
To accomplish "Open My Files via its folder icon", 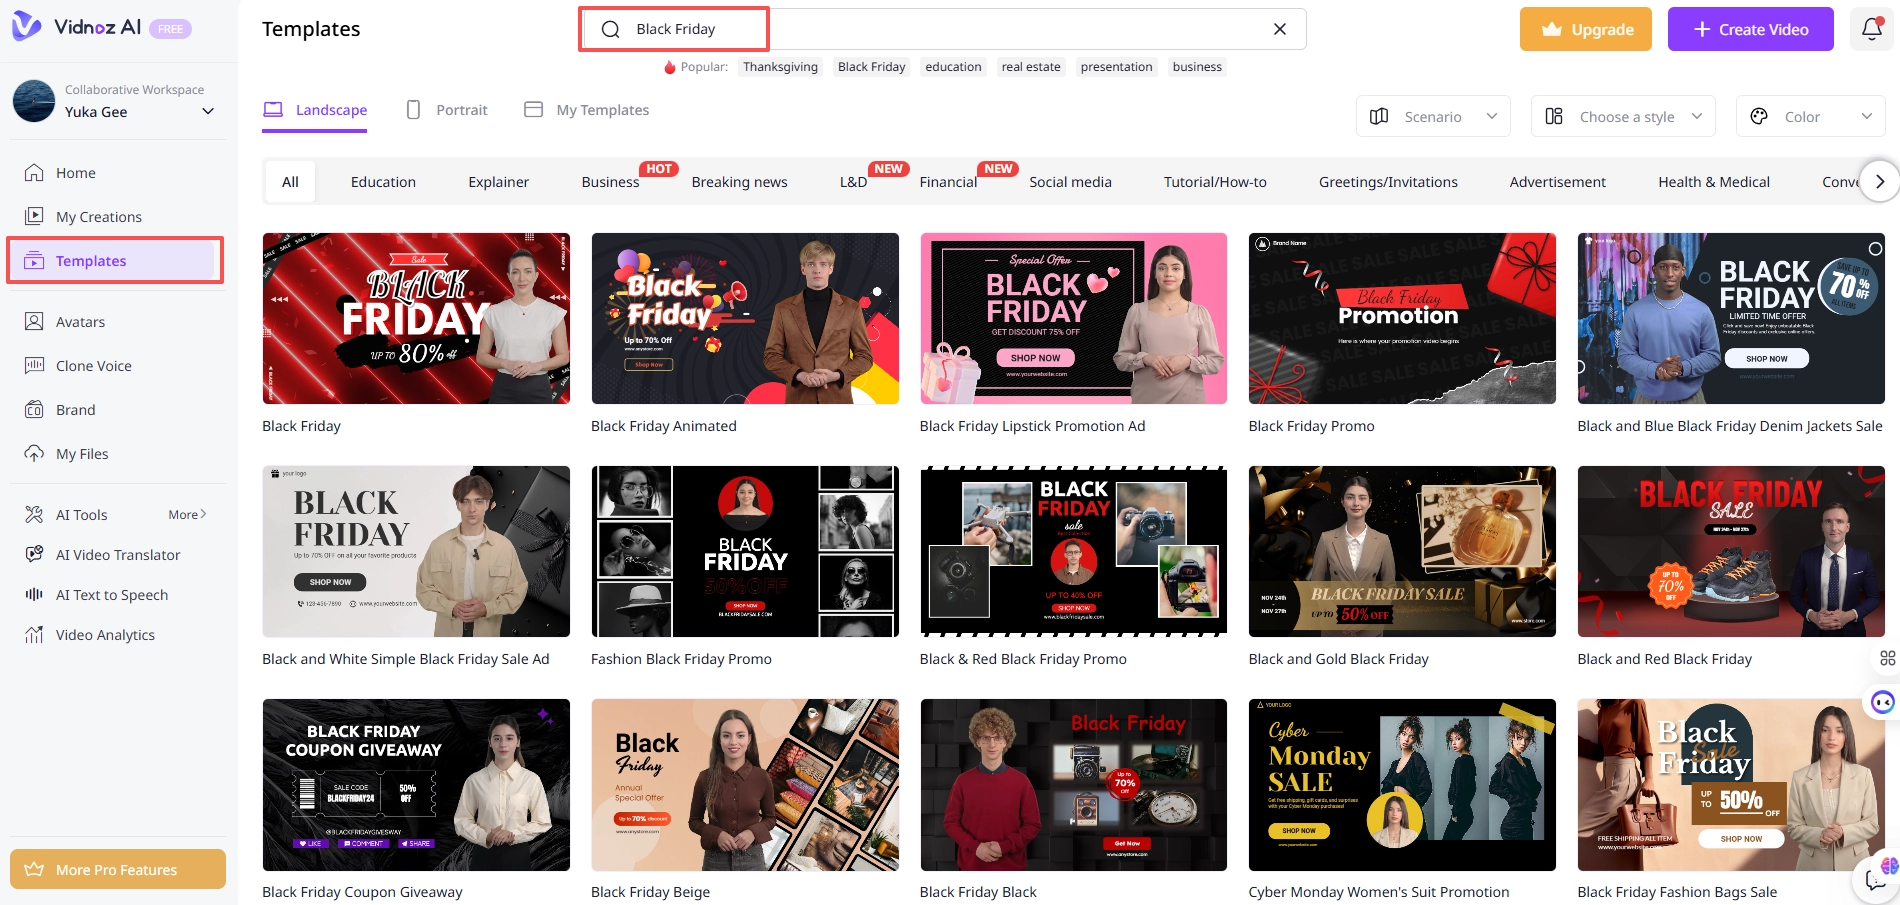I will [35, 453].
